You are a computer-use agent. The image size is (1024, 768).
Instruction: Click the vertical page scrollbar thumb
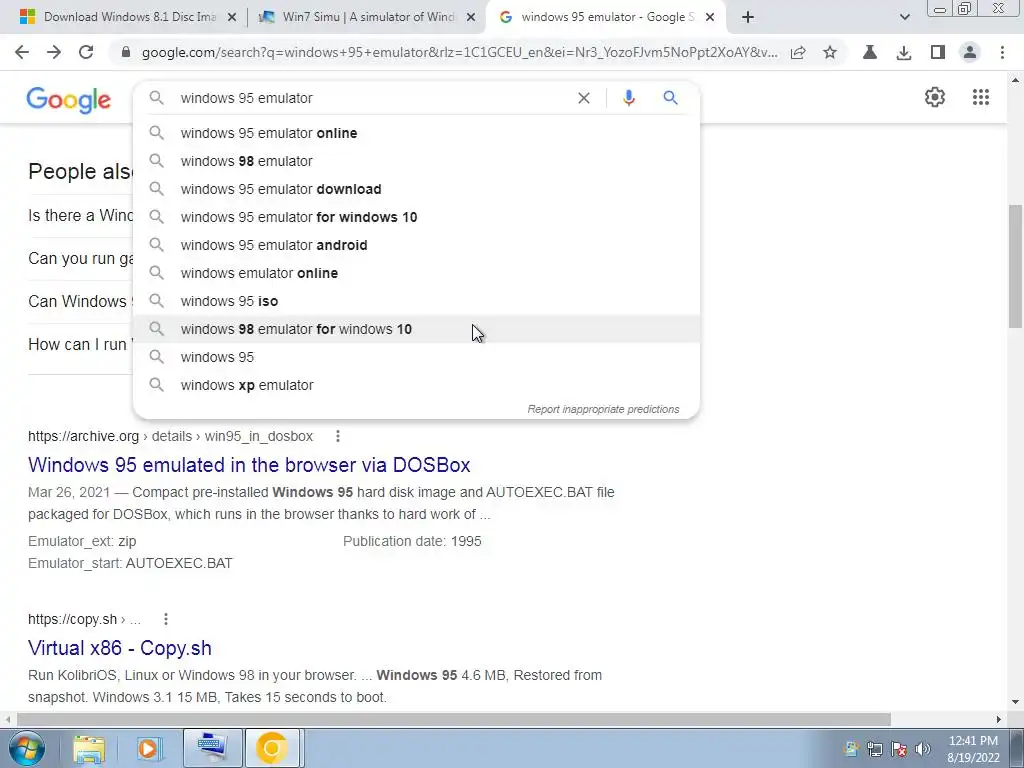[x=1015, y=266]
